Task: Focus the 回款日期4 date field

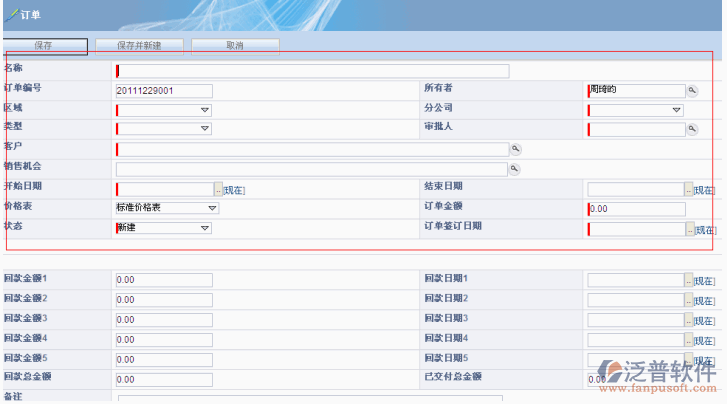Action: 636,340
